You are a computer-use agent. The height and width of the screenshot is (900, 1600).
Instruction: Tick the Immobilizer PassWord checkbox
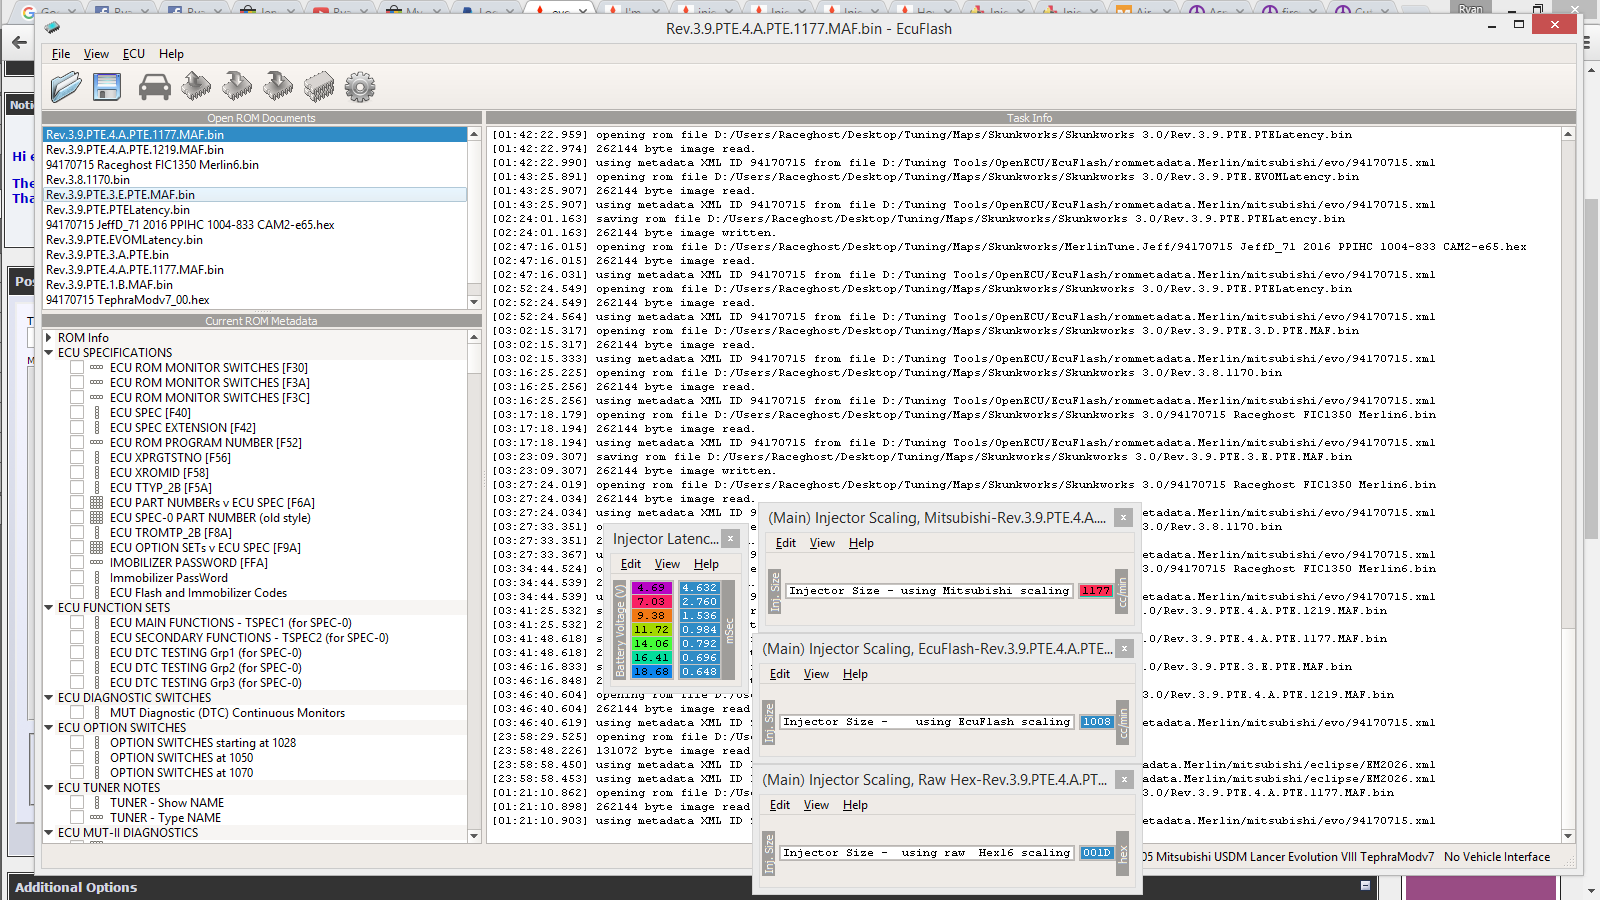pyautogui.click(x=77, y=577)
